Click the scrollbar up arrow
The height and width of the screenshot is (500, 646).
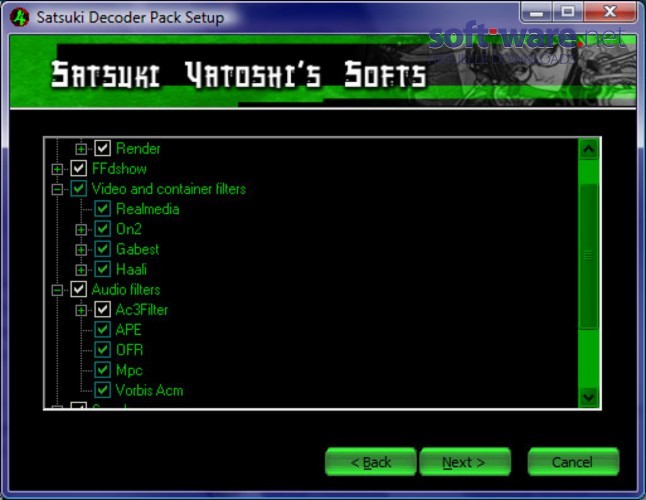click(x=589, y=149)
